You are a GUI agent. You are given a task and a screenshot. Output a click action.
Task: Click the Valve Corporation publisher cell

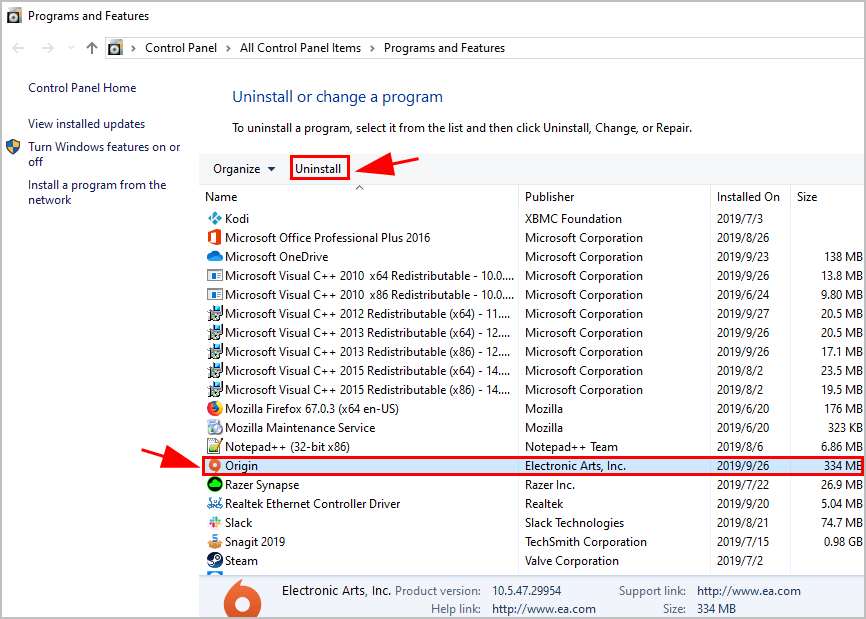click(572, 561)
